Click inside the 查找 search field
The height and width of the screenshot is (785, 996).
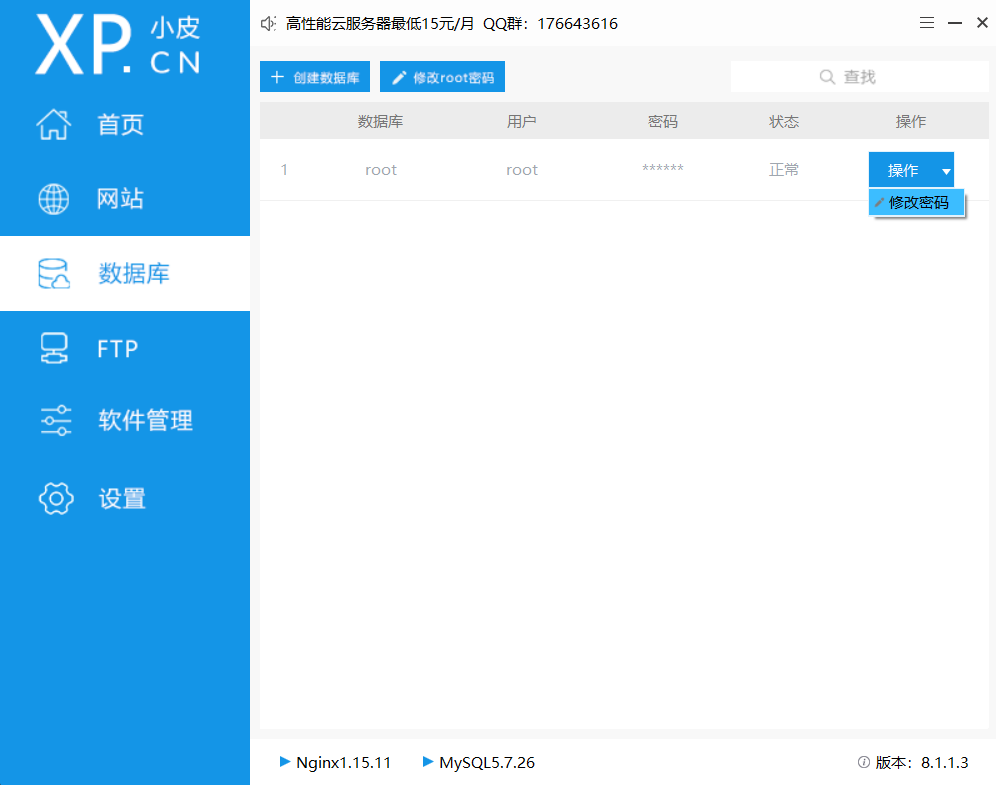[x=880, y=76]
